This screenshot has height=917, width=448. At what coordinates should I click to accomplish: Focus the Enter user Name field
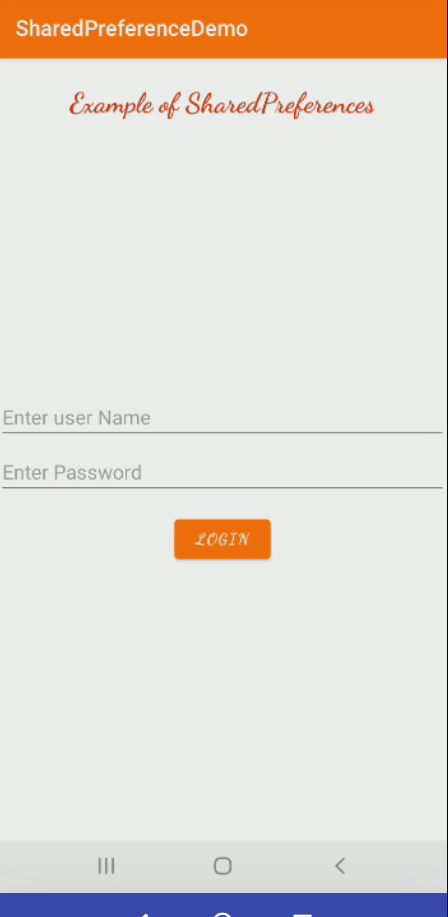pyautogui.click(x=222, y=418)
